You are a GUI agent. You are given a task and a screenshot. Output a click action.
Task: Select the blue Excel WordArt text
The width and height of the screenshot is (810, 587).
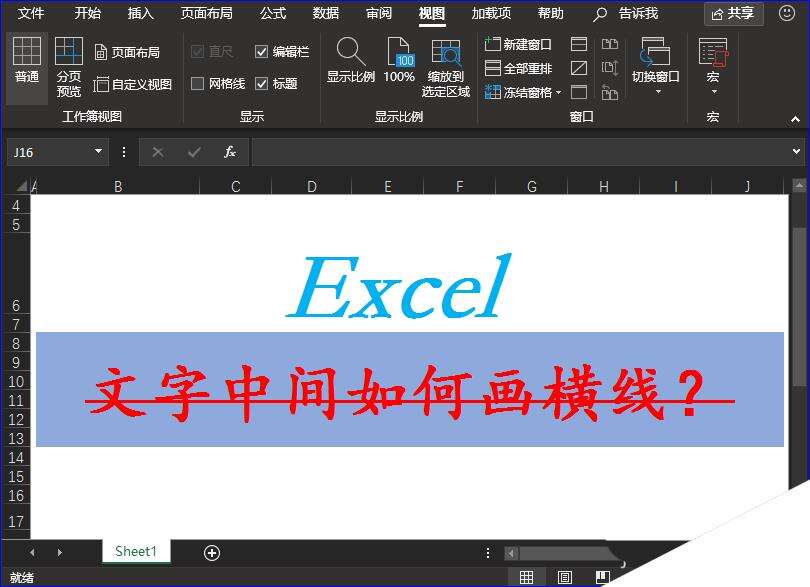point(399,286)
